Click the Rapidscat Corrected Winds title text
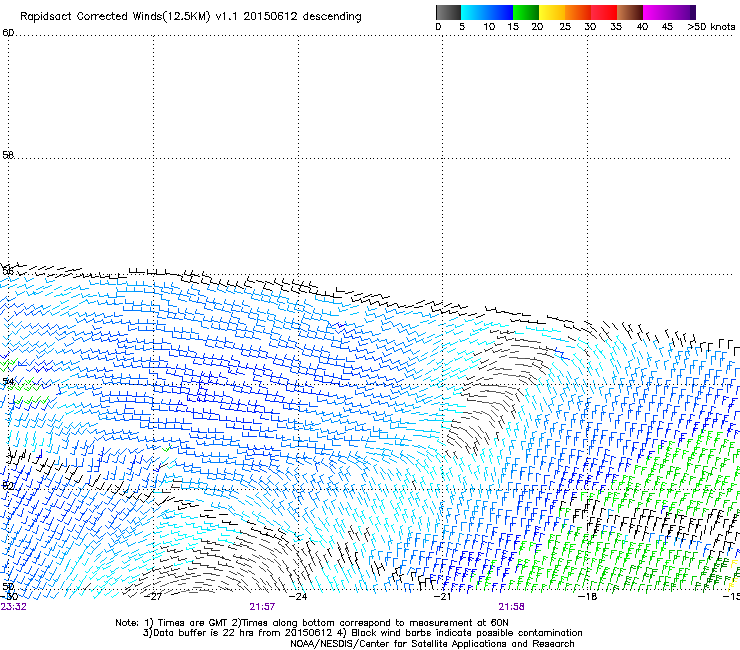The image size is (740, 650). [x=191, y=17]
